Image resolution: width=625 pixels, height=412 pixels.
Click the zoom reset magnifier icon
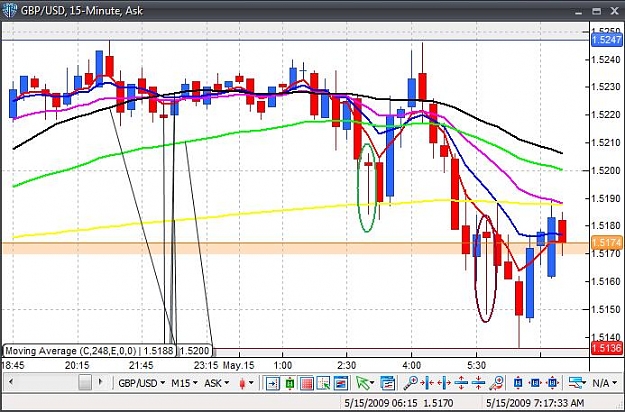(x=497, y=383)
